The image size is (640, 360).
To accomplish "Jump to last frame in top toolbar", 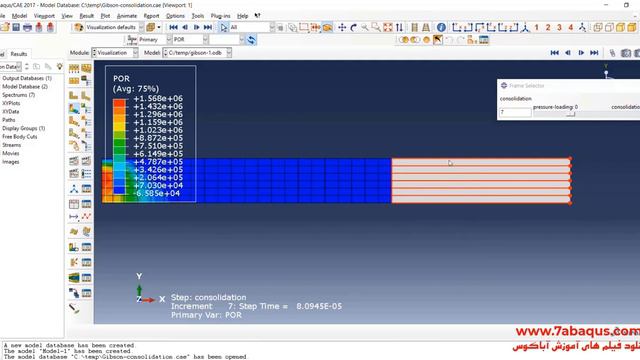I will [x=208, y=27].
